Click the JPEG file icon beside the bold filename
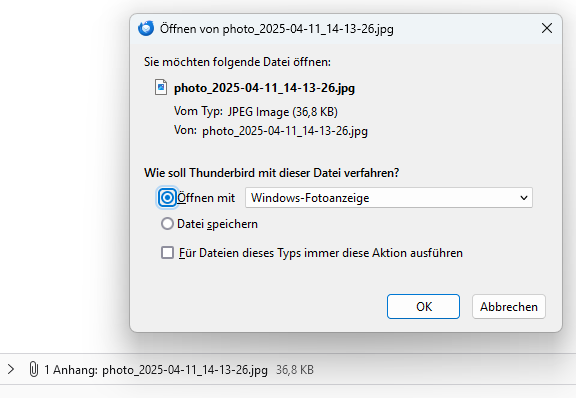 [161, 87]
